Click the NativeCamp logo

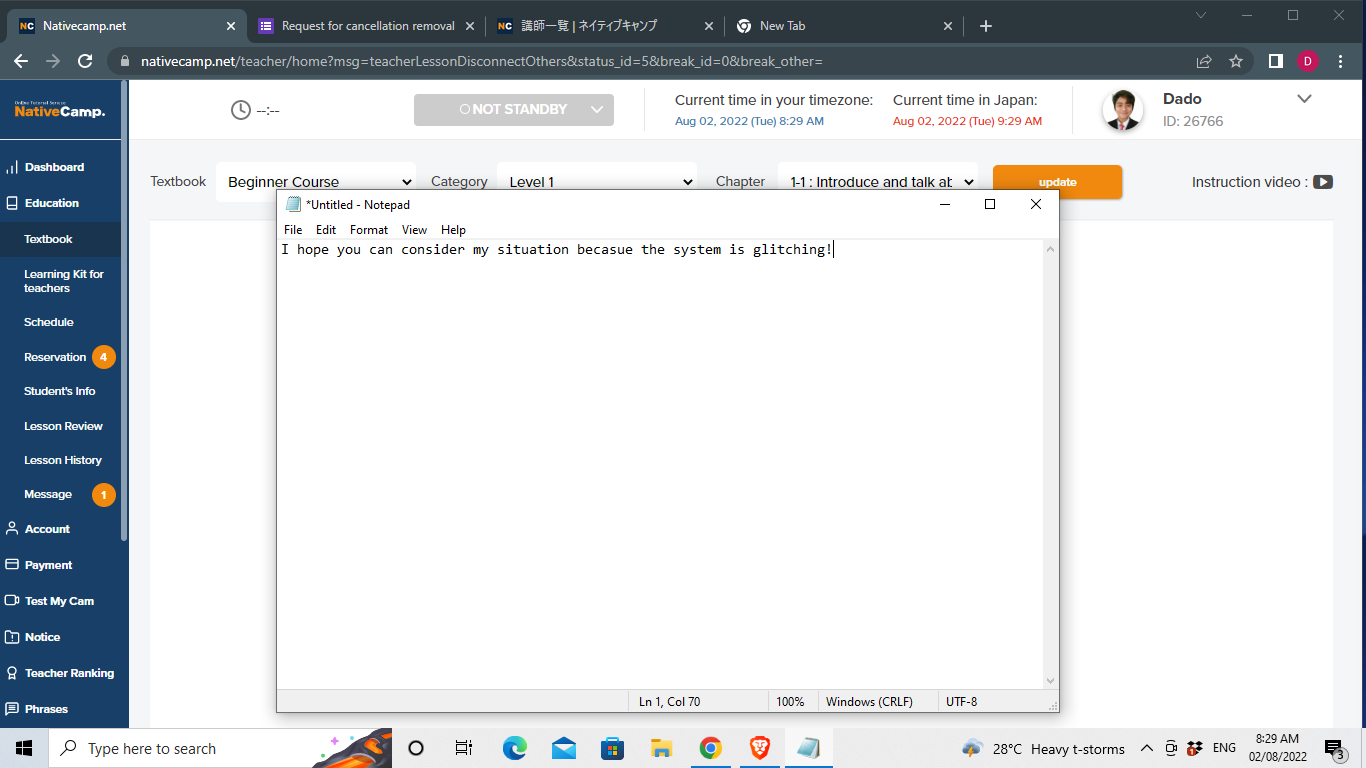pos(60,109)
